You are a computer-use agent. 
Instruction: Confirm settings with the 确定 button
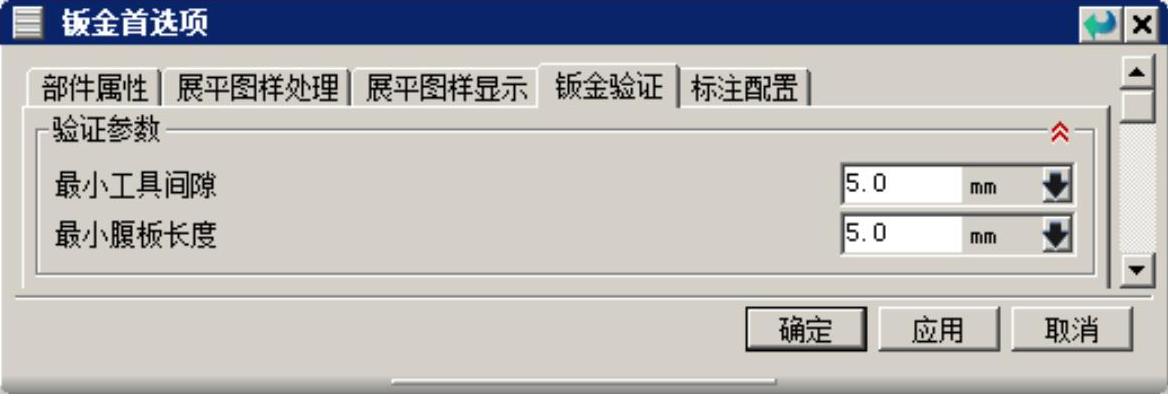click(x=806, y=329)
